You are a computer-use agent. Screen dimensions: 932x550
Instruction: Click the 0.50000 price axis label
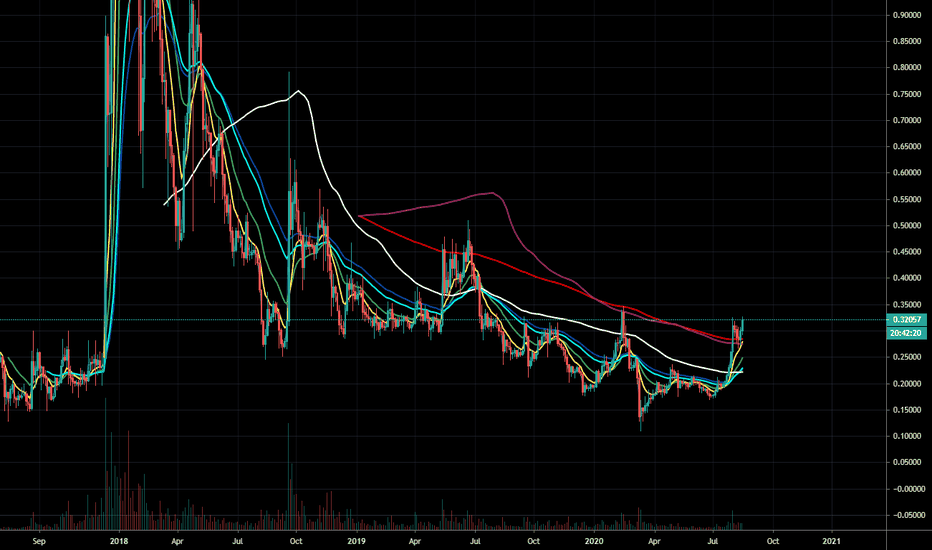pos(908,225)
